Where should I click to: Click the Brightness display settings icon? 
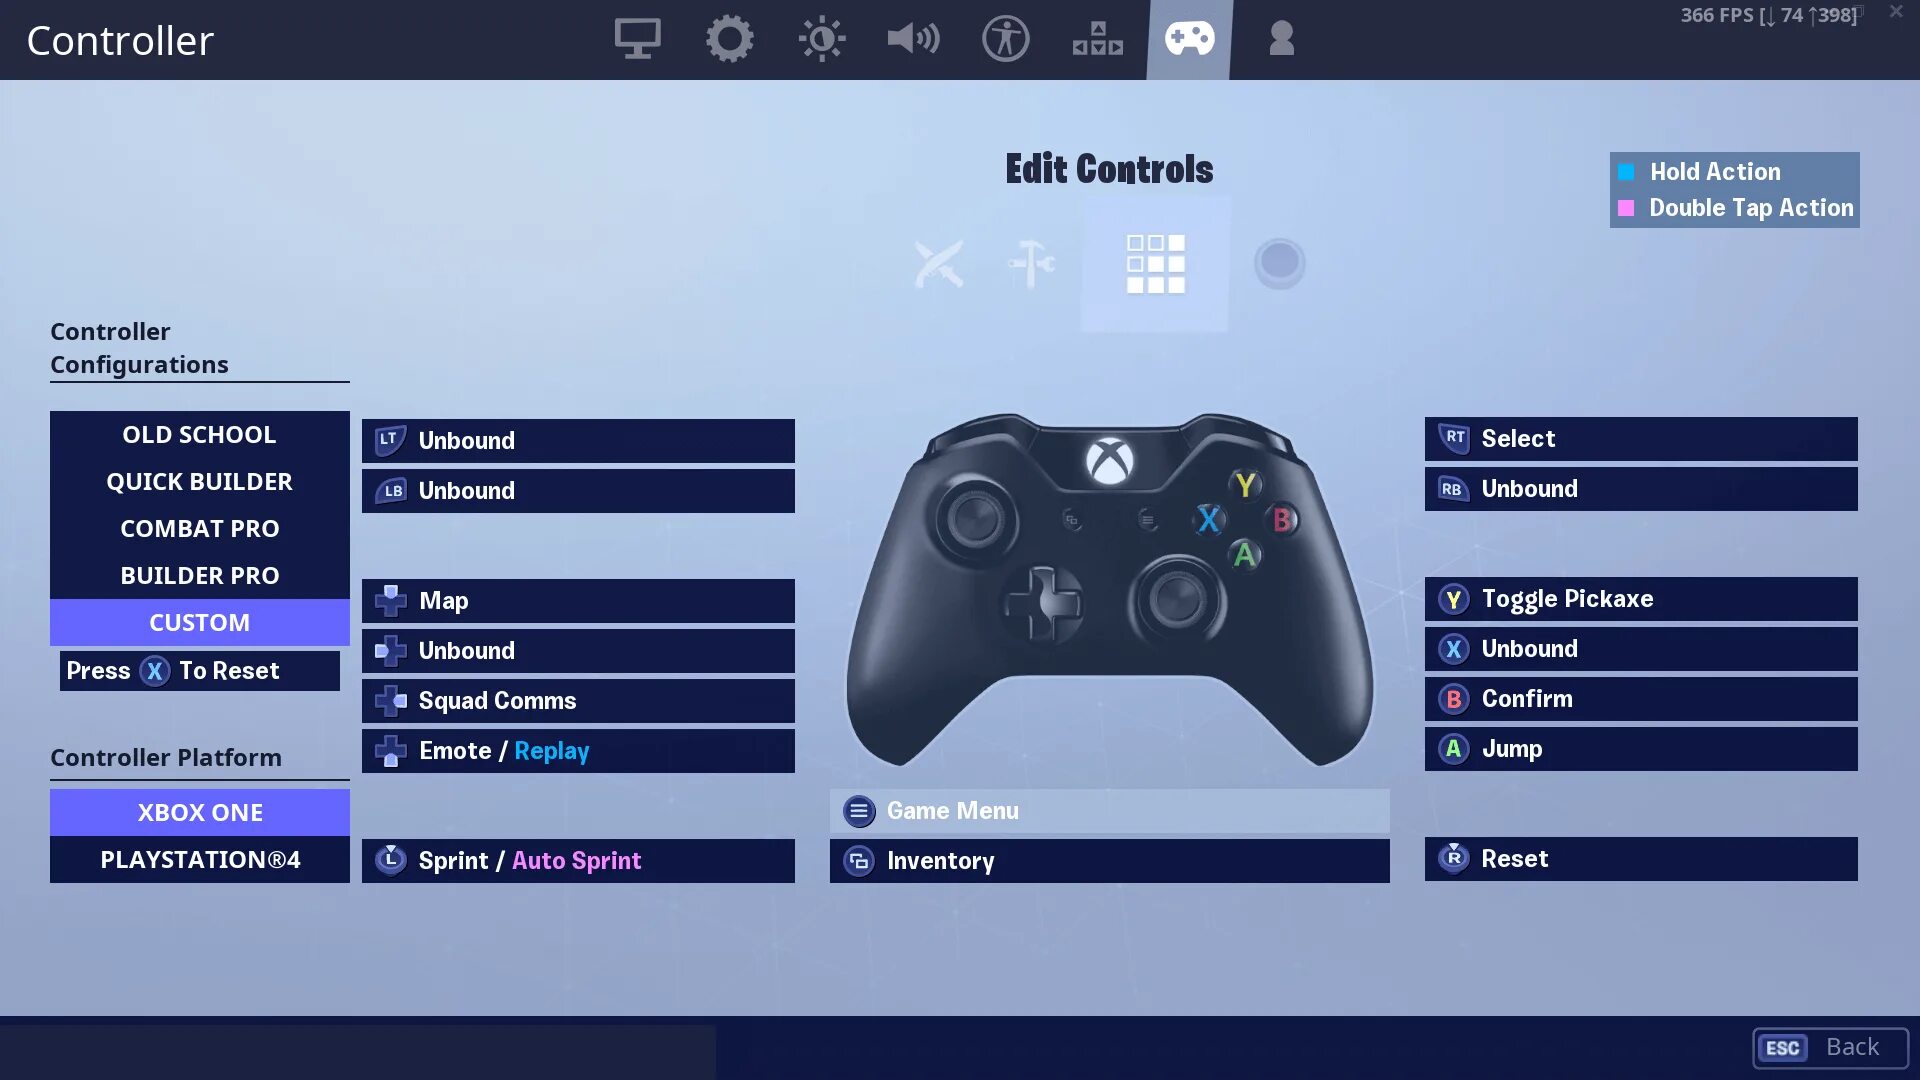pos(823,37)
